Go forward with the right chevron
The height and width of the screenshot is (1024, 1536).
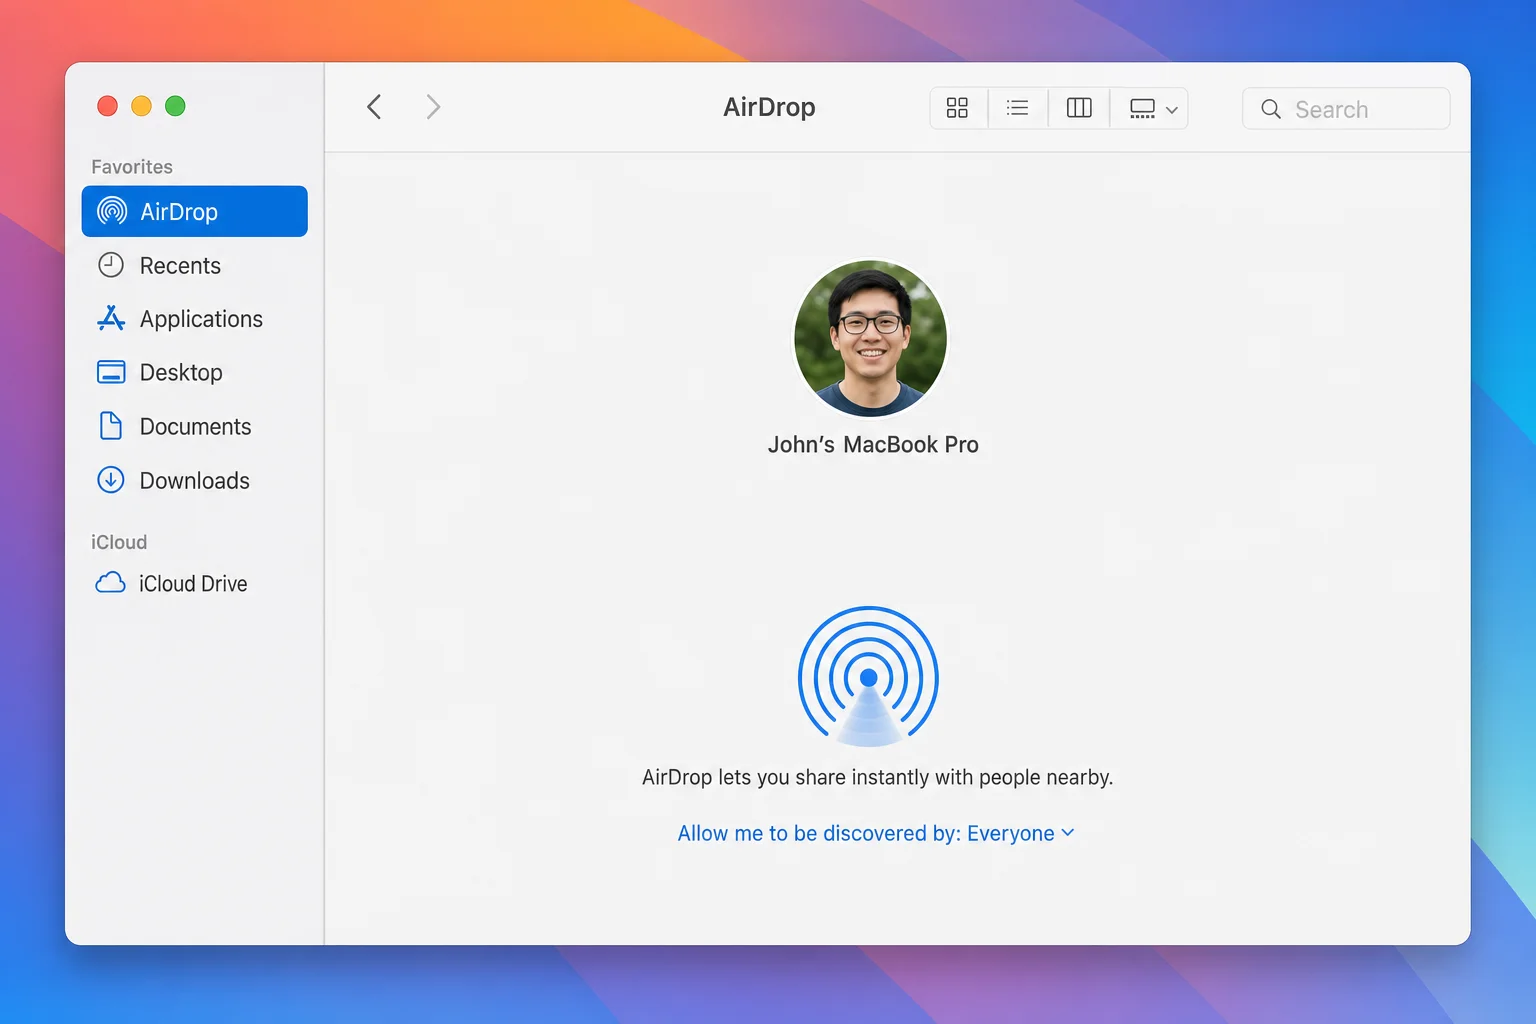pos(433,107)
